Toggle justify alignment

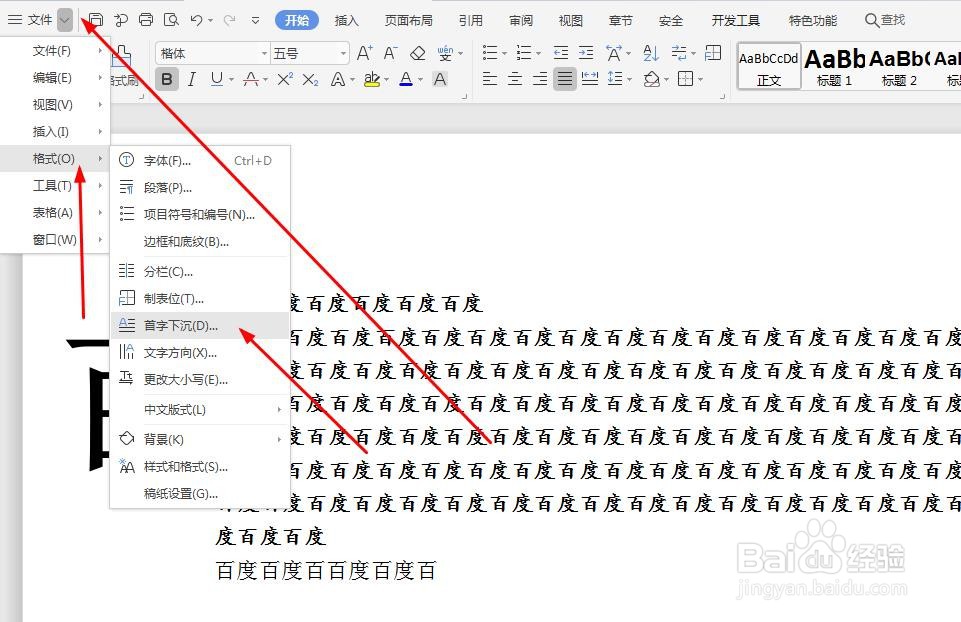[x=564, y=79]
